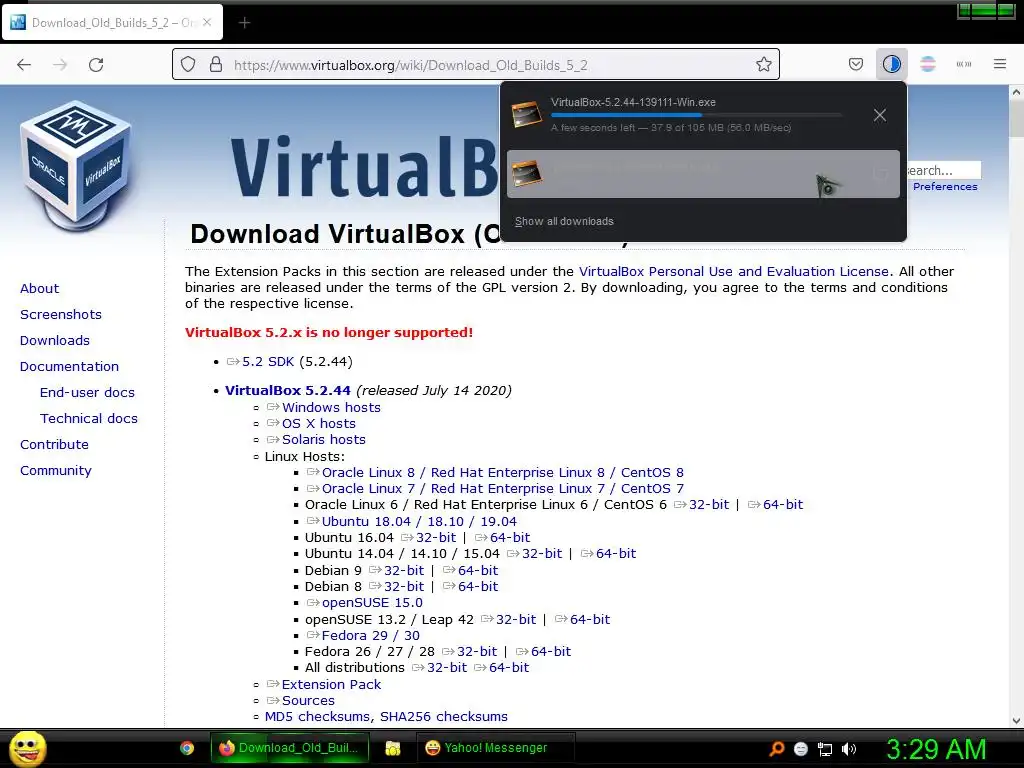Open the VirtualBox Personal Use and Evaluation License

[x=733, y=272]
